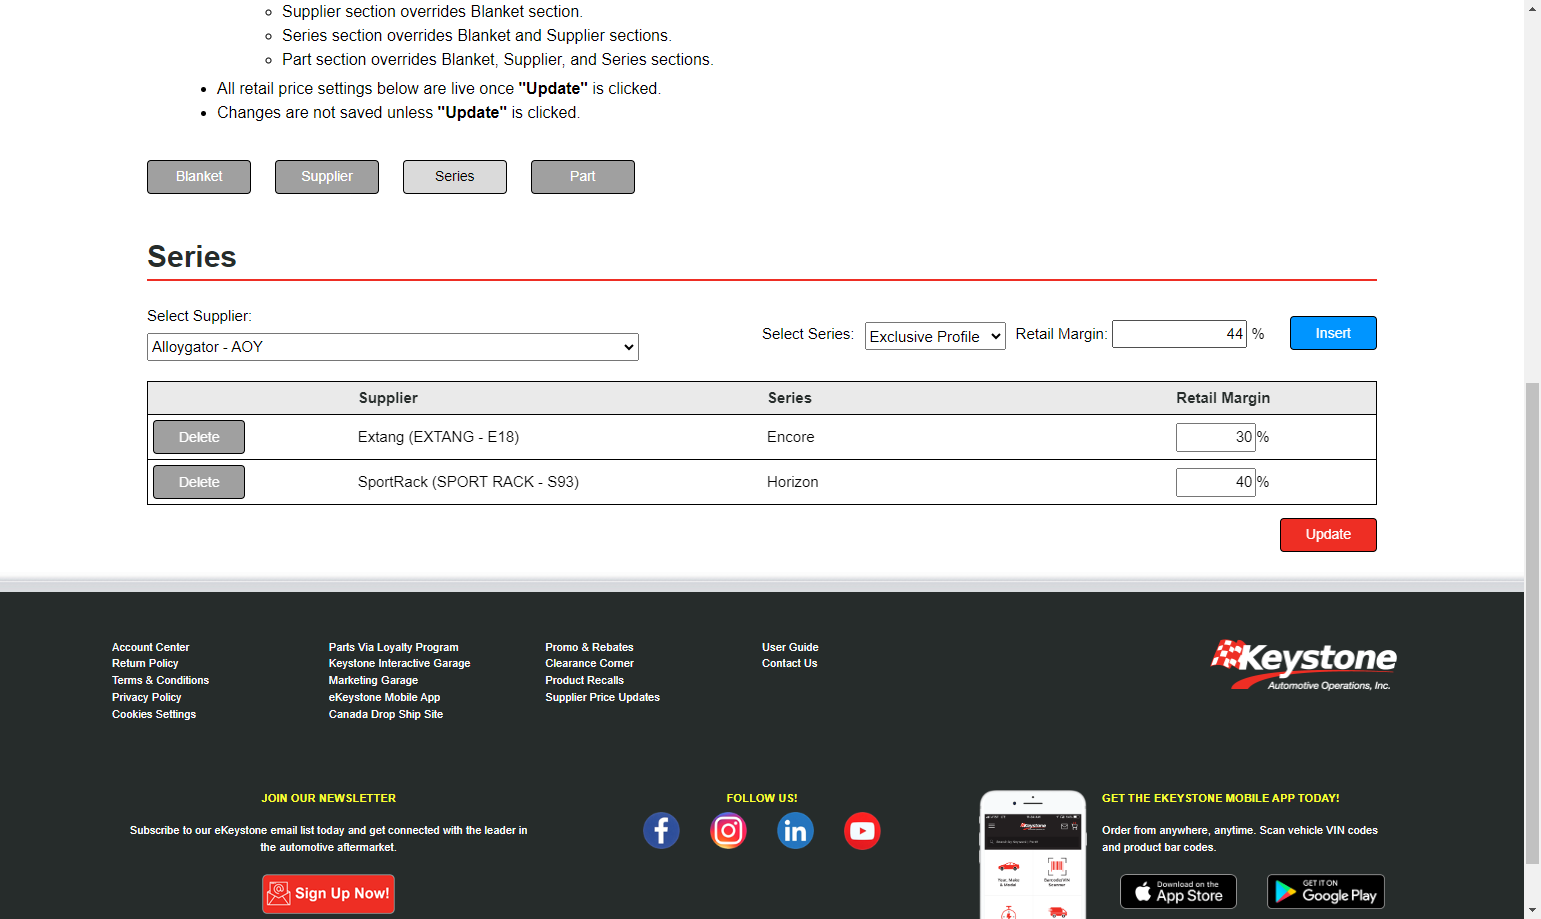Open Keystone Interactive Garage link

tap(399, 663)
